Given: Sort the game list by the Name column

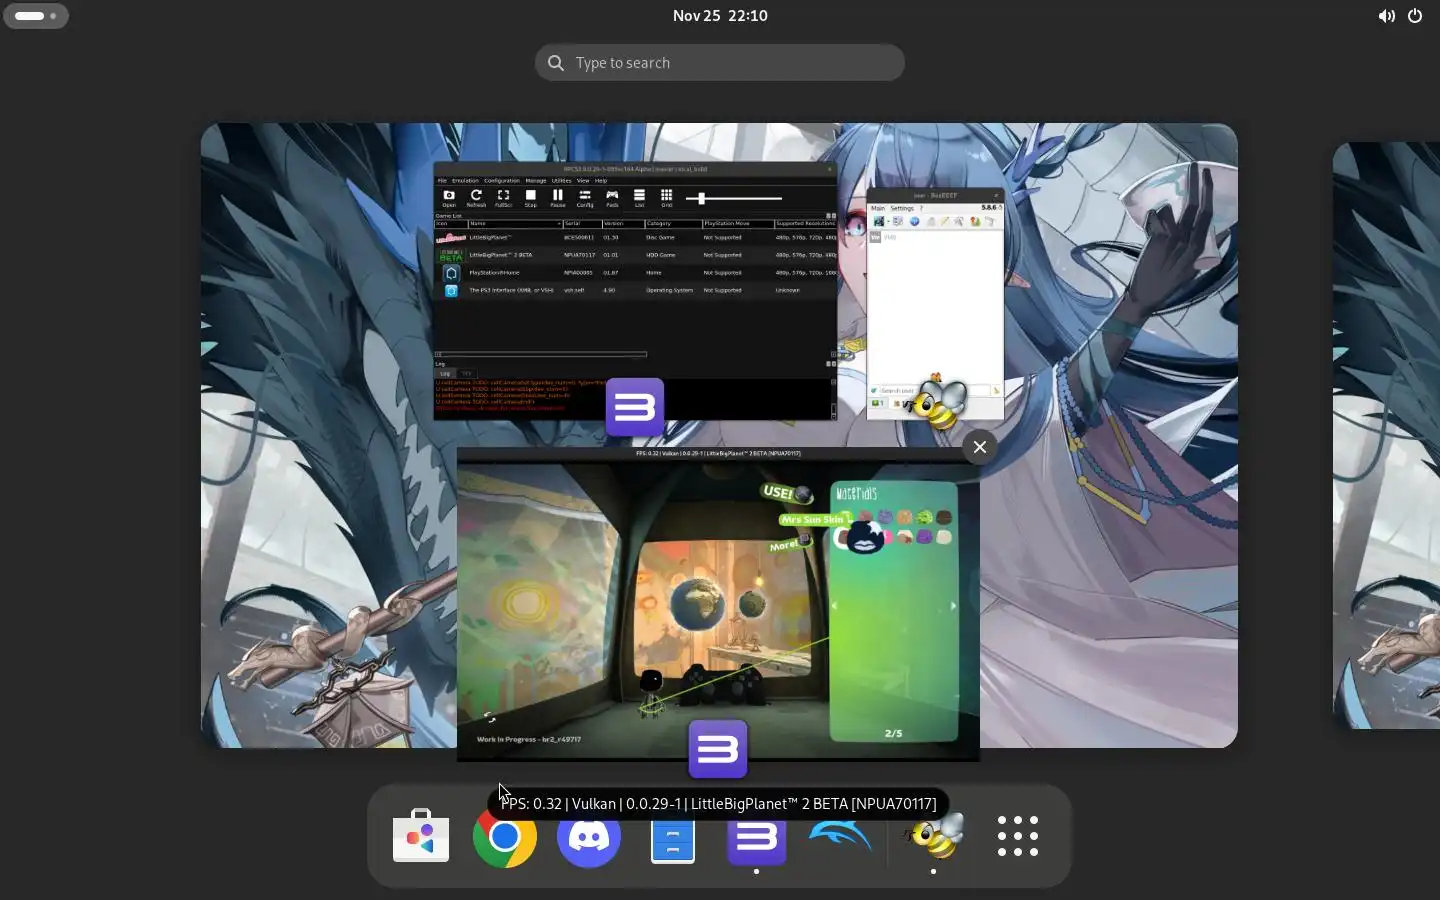Looking at the screenshot, I should tap(516, 224).
